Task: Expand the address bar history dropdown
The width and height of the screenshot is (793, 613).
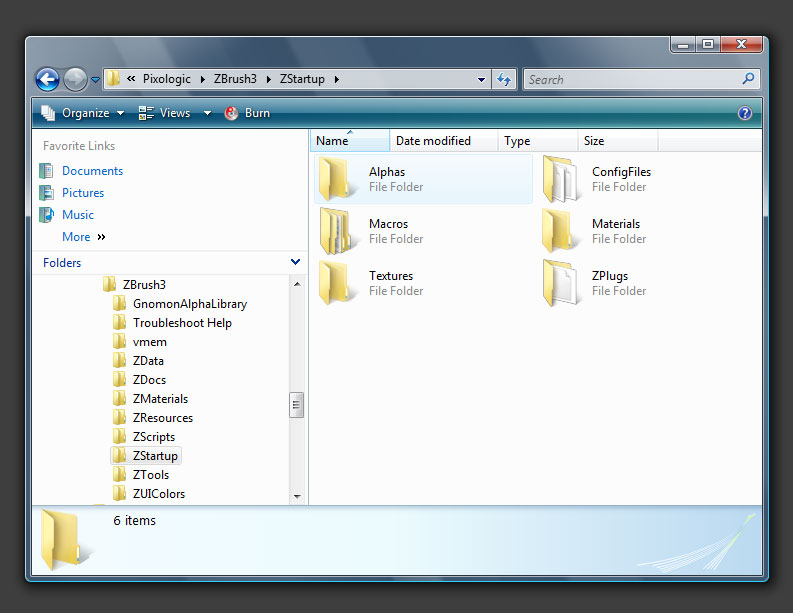Action: 481,80
